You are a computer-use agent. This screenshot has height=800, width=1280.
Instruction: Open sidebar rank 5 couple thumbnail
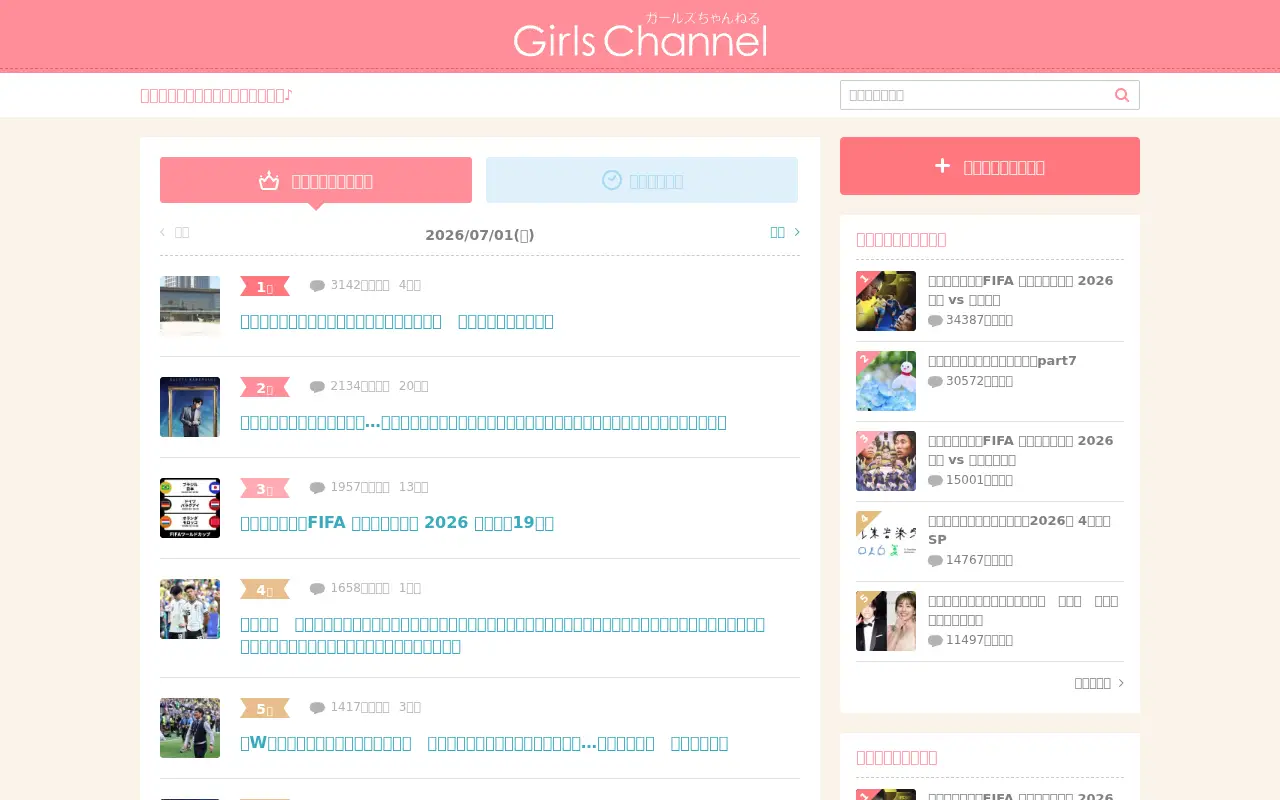tap(886, 621)
